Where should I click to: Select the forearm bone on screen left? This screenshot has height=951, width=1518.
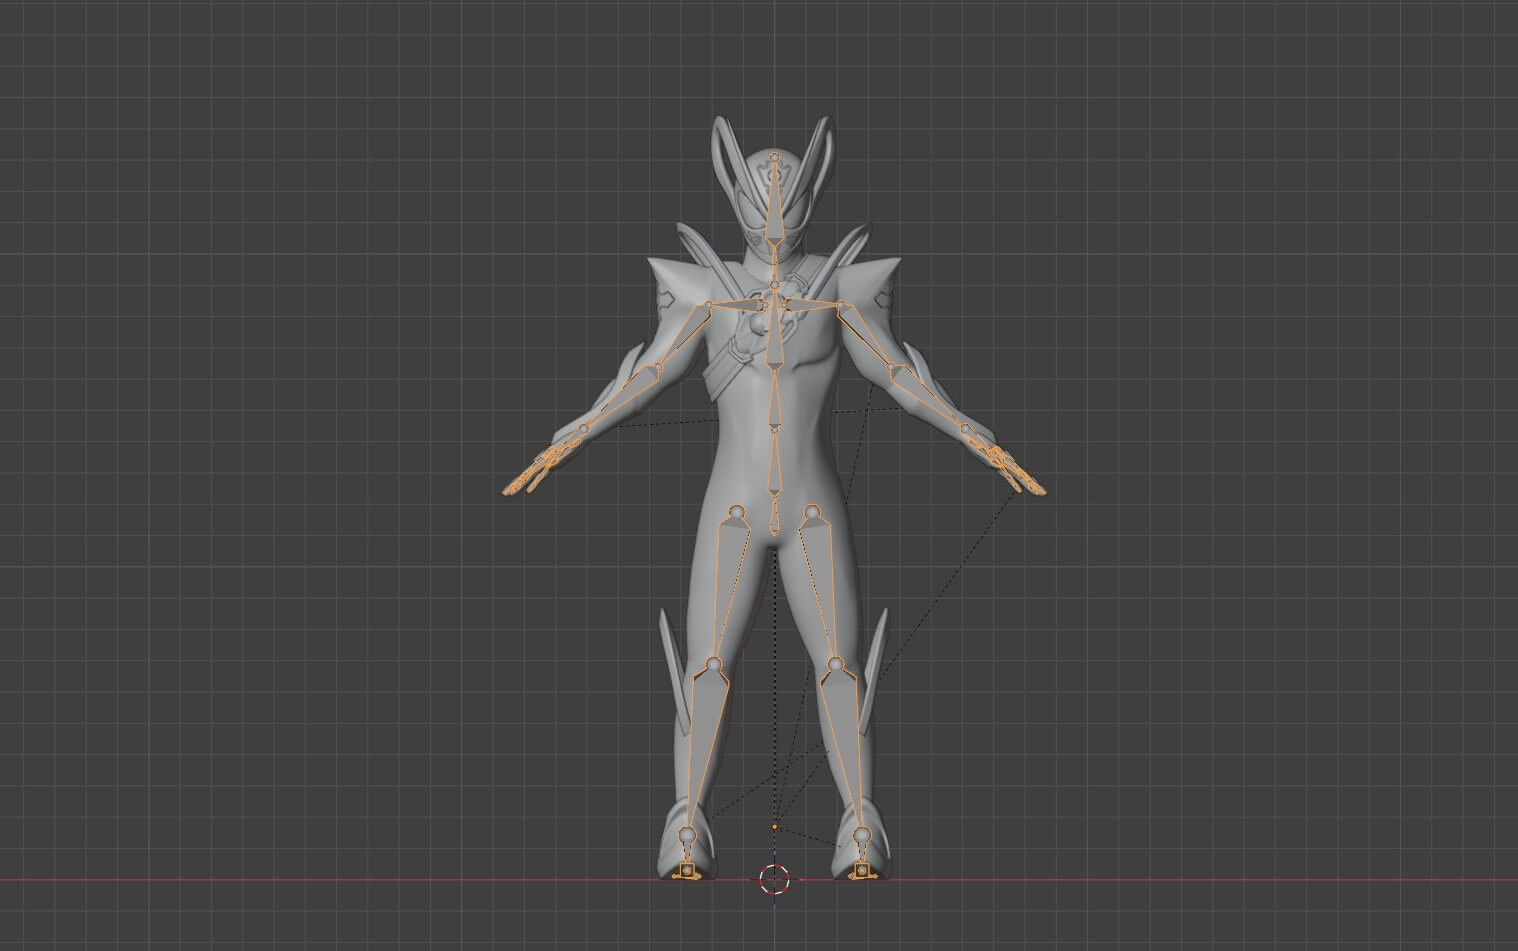tap(620, 398)
